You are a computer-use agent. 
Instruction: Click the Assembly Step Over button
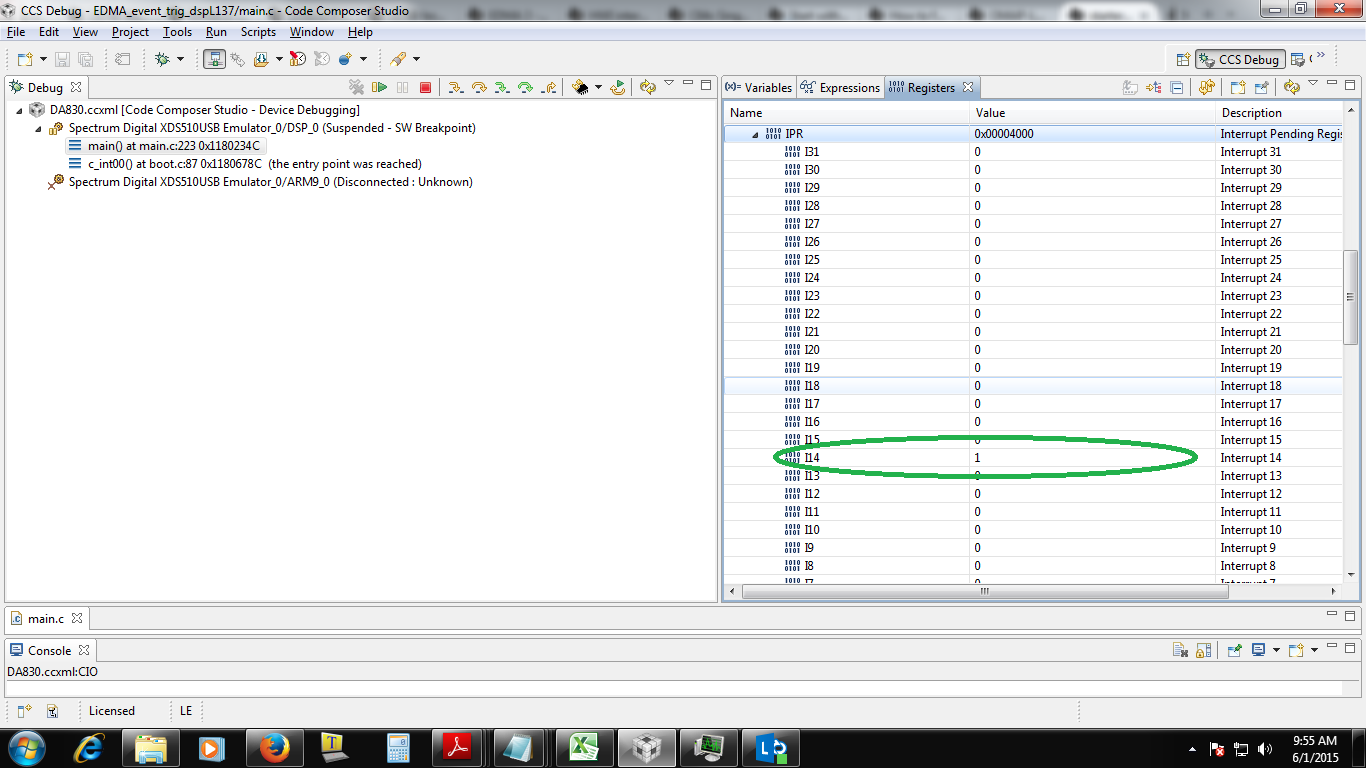coord(525,87)
